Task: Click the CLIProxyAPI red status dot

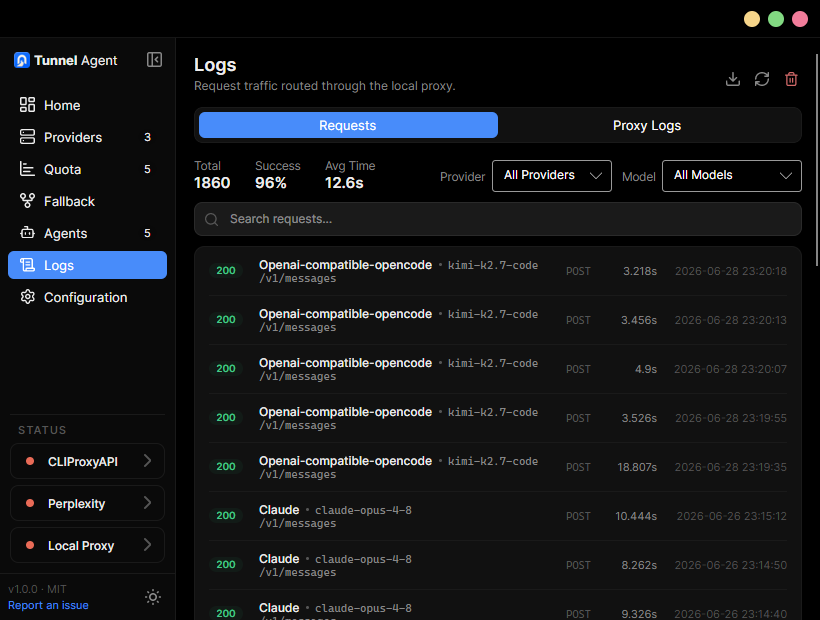Action: point(30,461)
